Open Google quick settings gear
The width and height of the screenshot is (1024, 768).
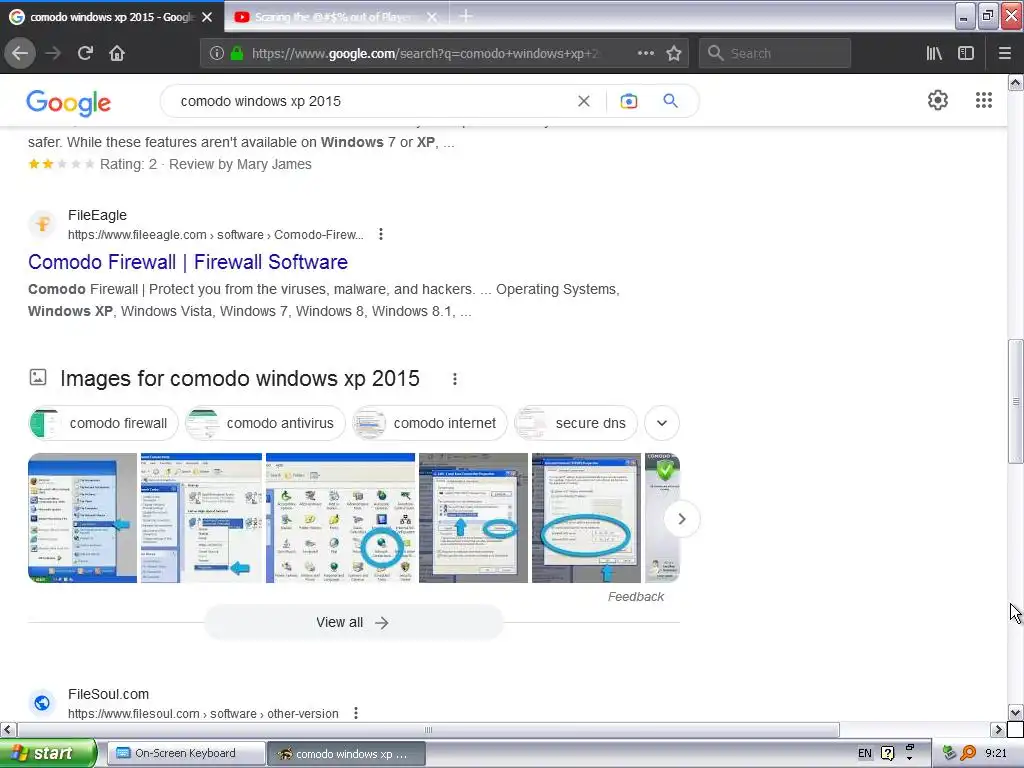(938, 100)
